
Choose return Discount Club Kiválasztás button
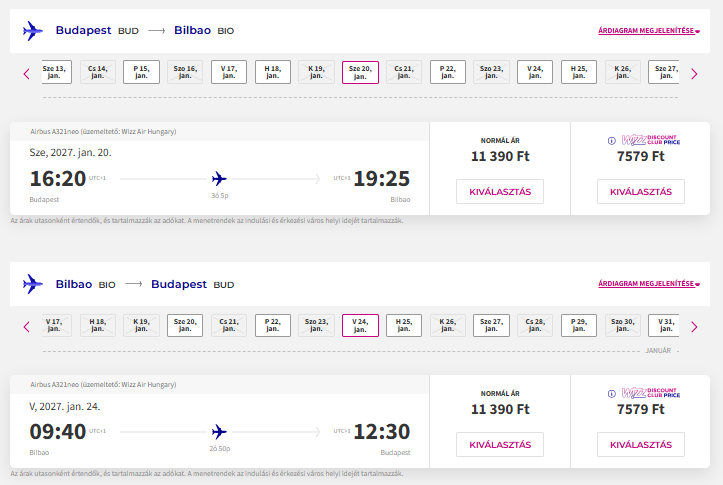point(641,444)
